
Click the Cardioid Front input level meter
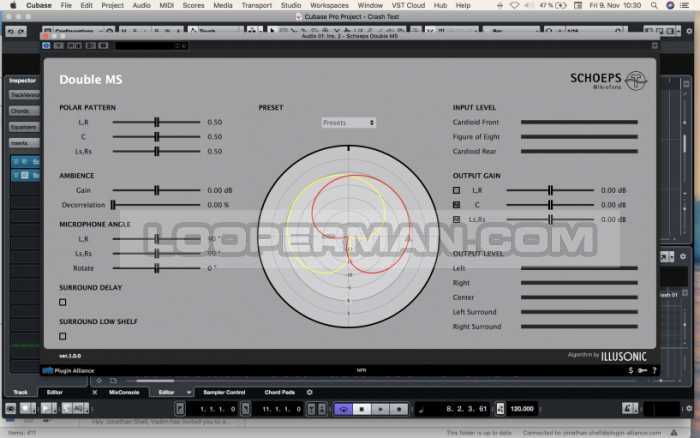pos(579,122)
